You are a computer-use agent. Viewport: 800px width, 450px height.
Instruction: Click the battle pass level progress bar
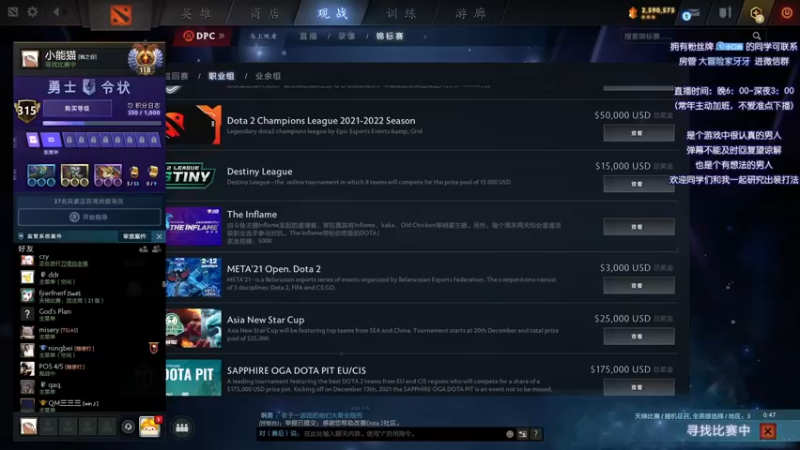tap(102, 123)
